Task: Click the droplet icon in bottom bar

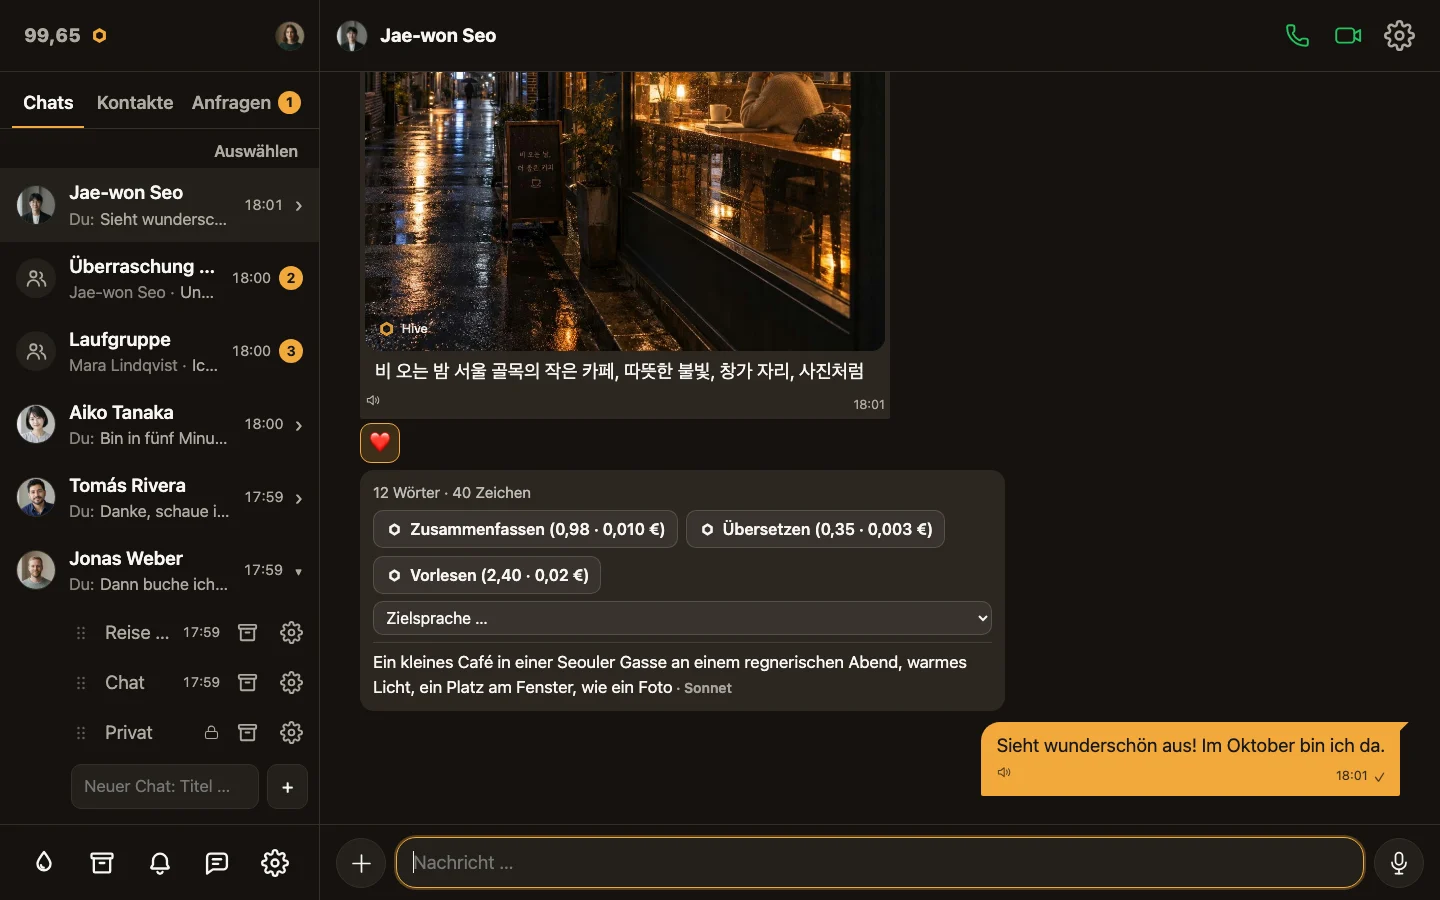Action: coord(44,863)
